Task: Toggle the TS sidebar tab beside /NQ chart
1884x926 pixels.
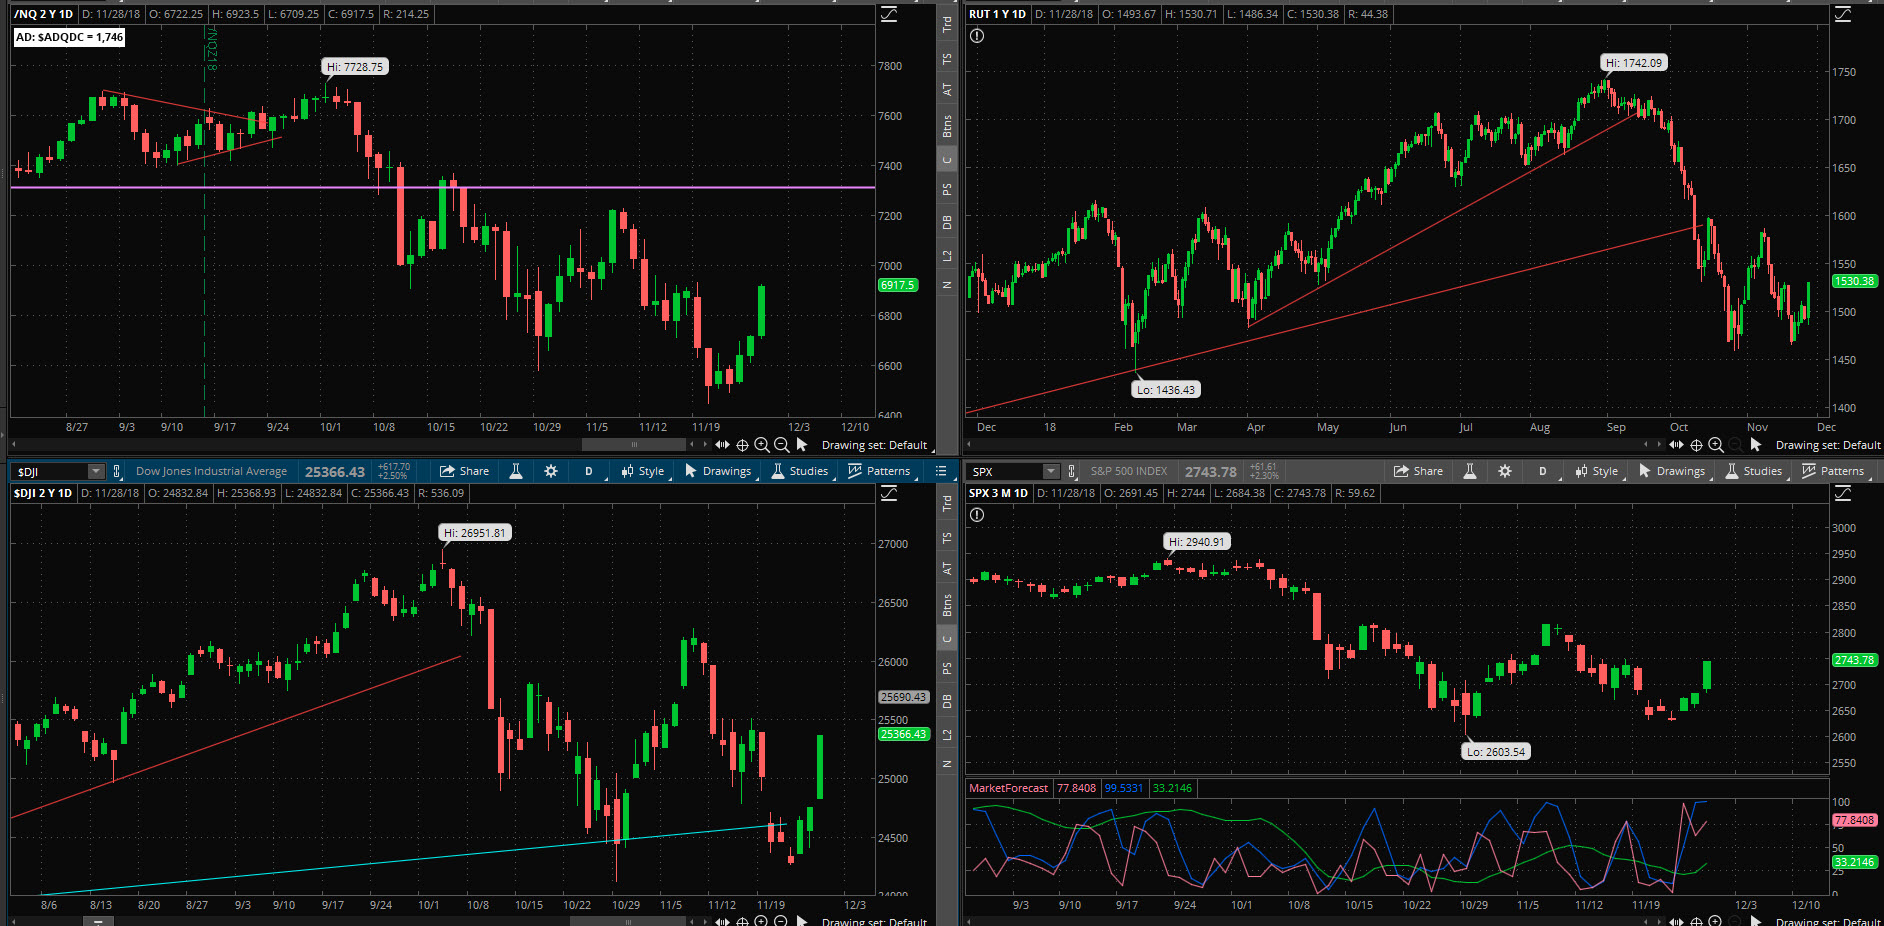Action: coord(947,59)
